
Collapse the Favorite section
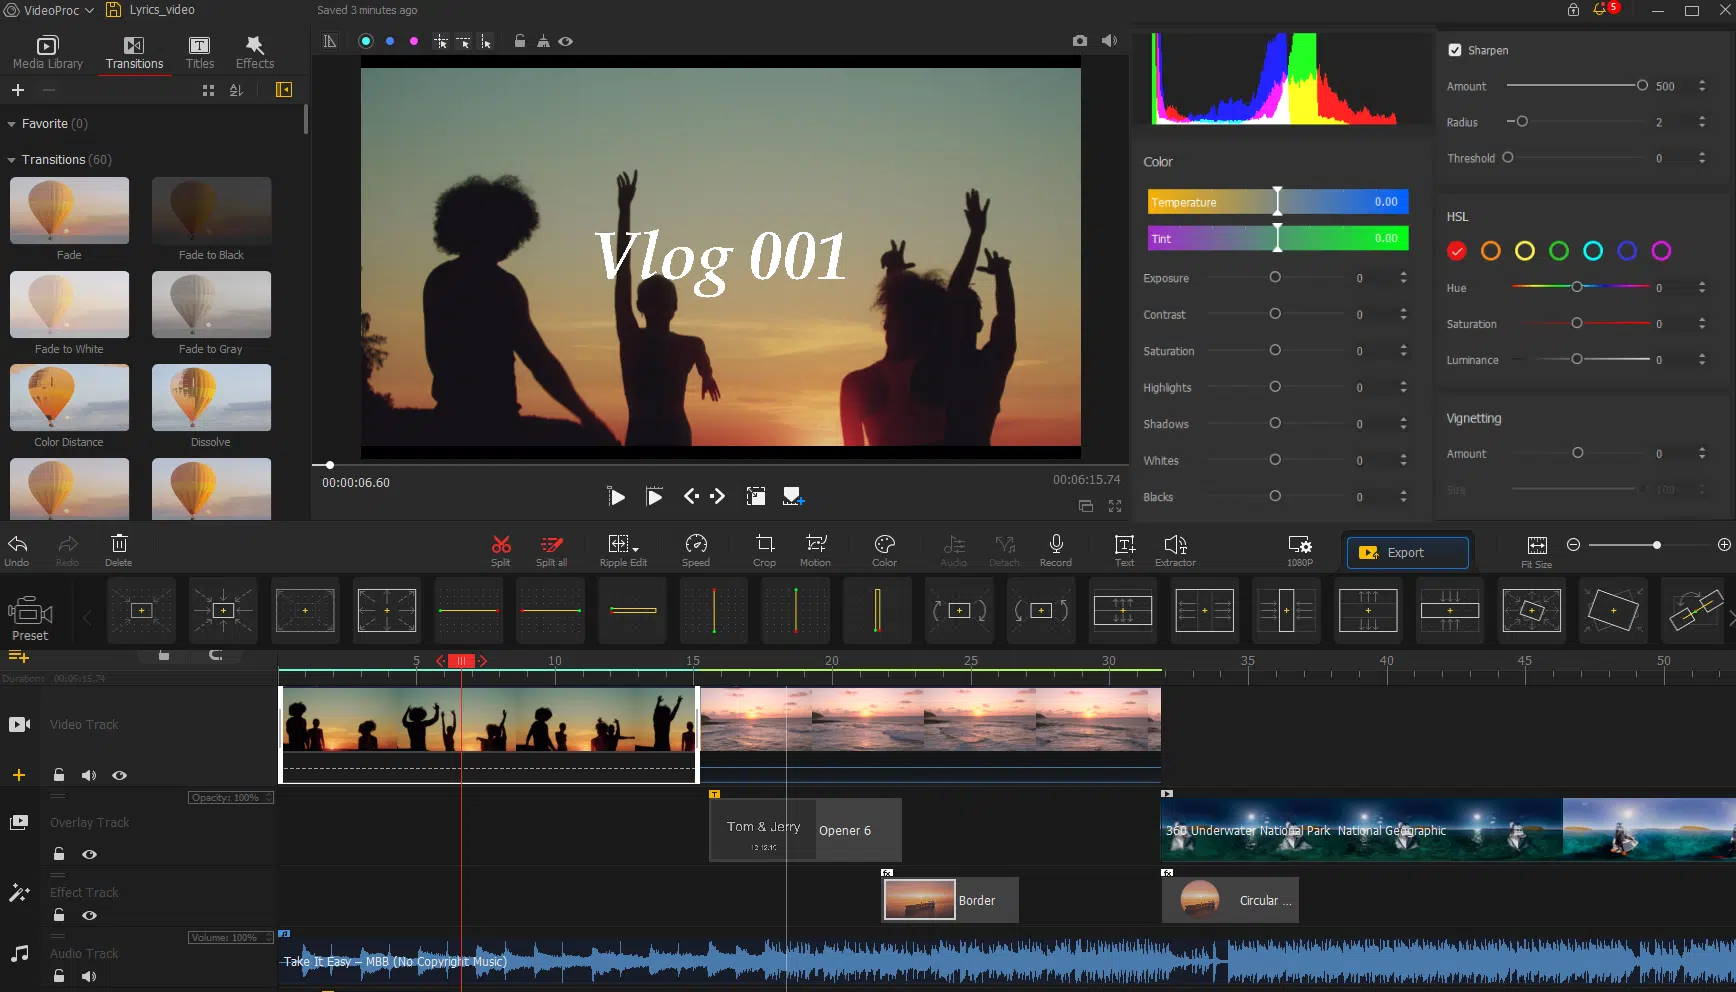[10, 123]
